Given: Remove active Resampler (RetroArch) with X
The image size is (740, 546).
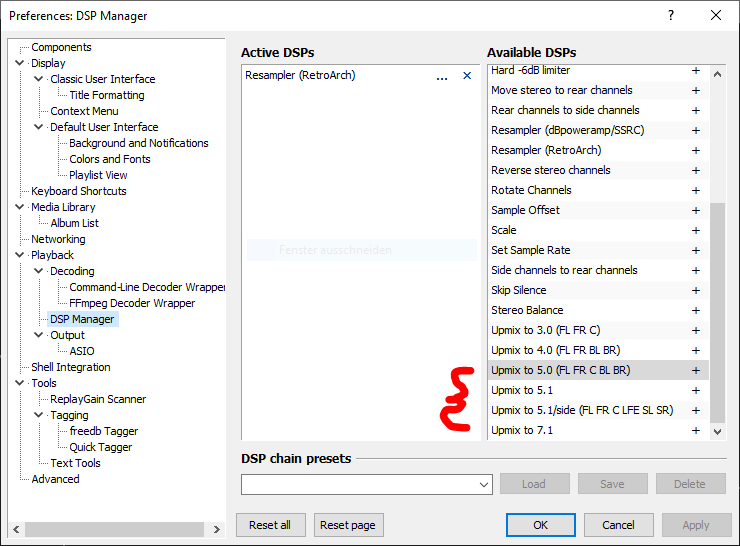Looking at the screenshot, I should click(x=467, y=76).
